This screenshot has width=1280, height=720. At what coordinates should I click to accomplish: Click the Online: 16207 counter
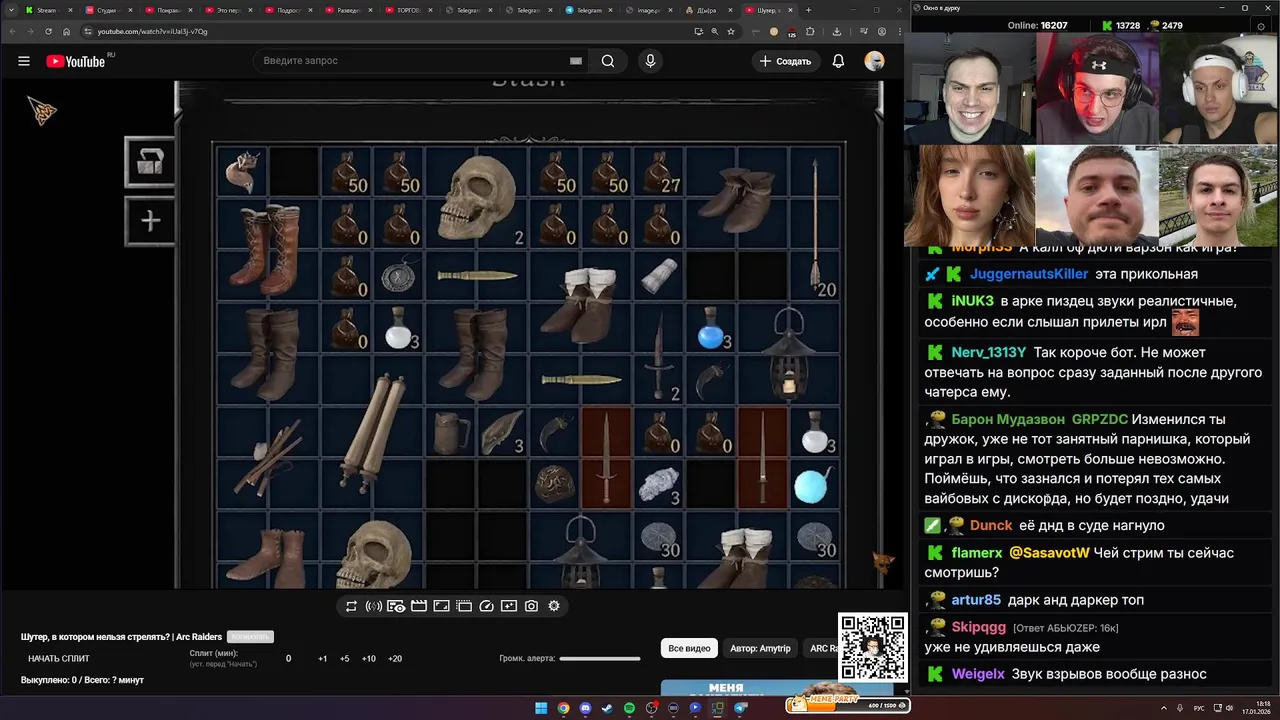coord(1037,25)
